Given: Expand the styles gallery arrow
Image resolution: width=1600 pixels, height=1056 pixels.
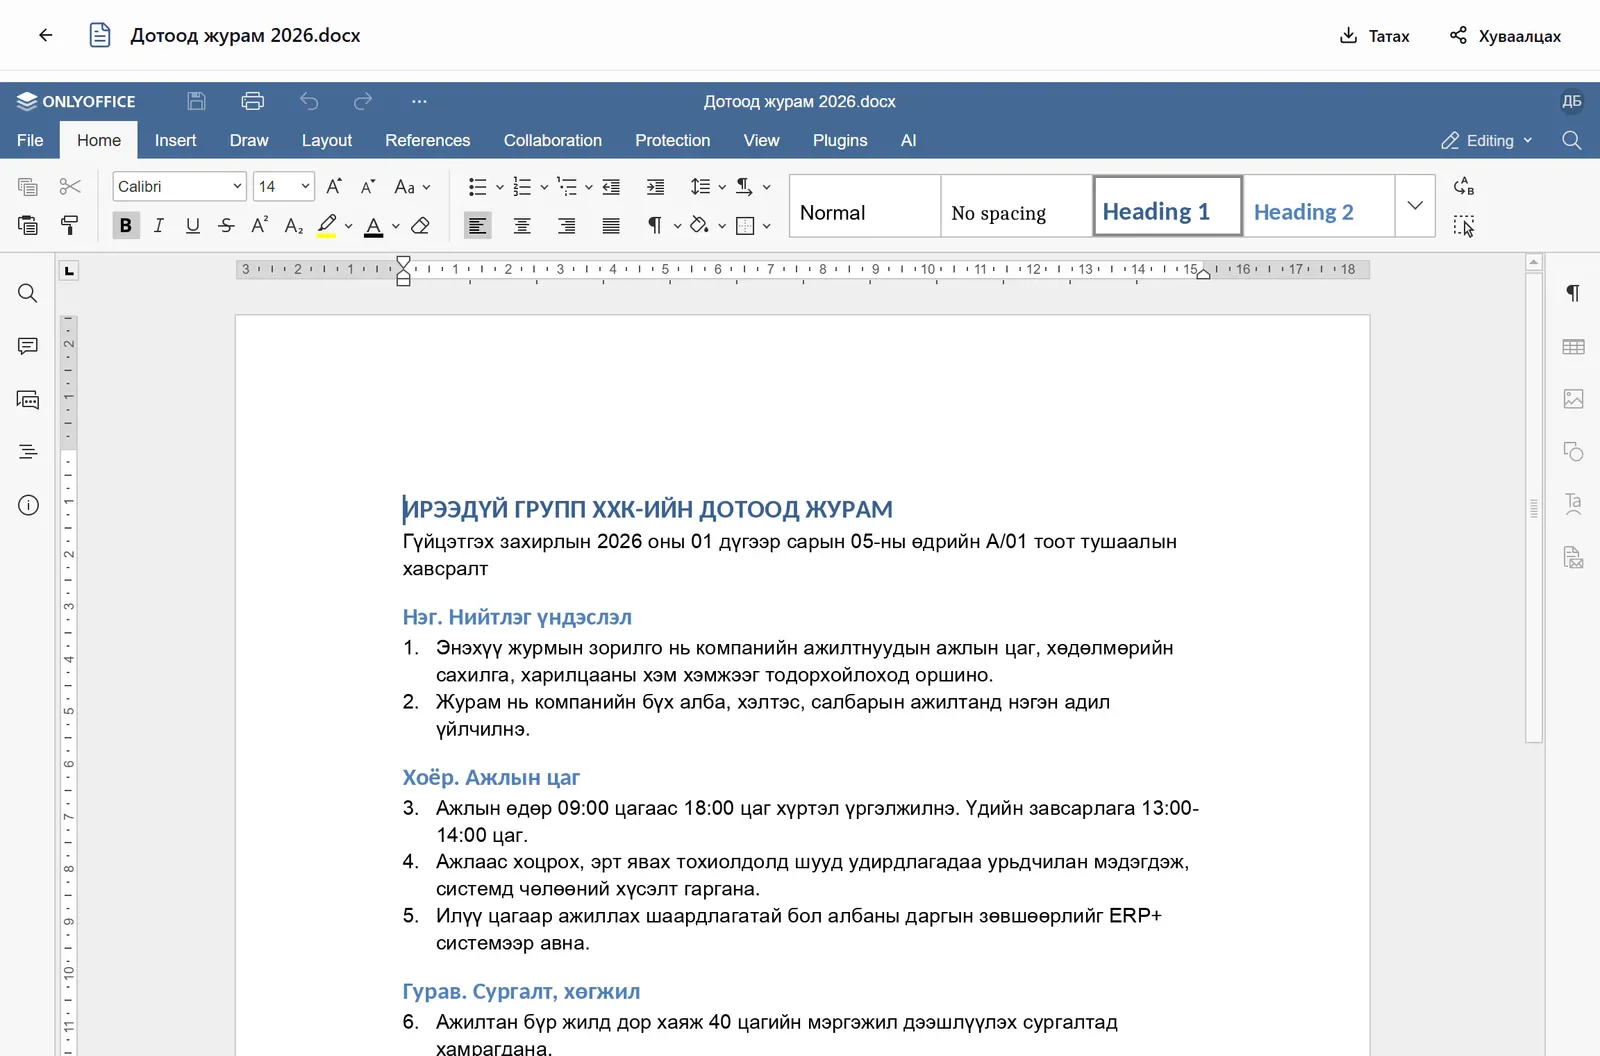Looking at the screenshot, I should click(1415, 206).
